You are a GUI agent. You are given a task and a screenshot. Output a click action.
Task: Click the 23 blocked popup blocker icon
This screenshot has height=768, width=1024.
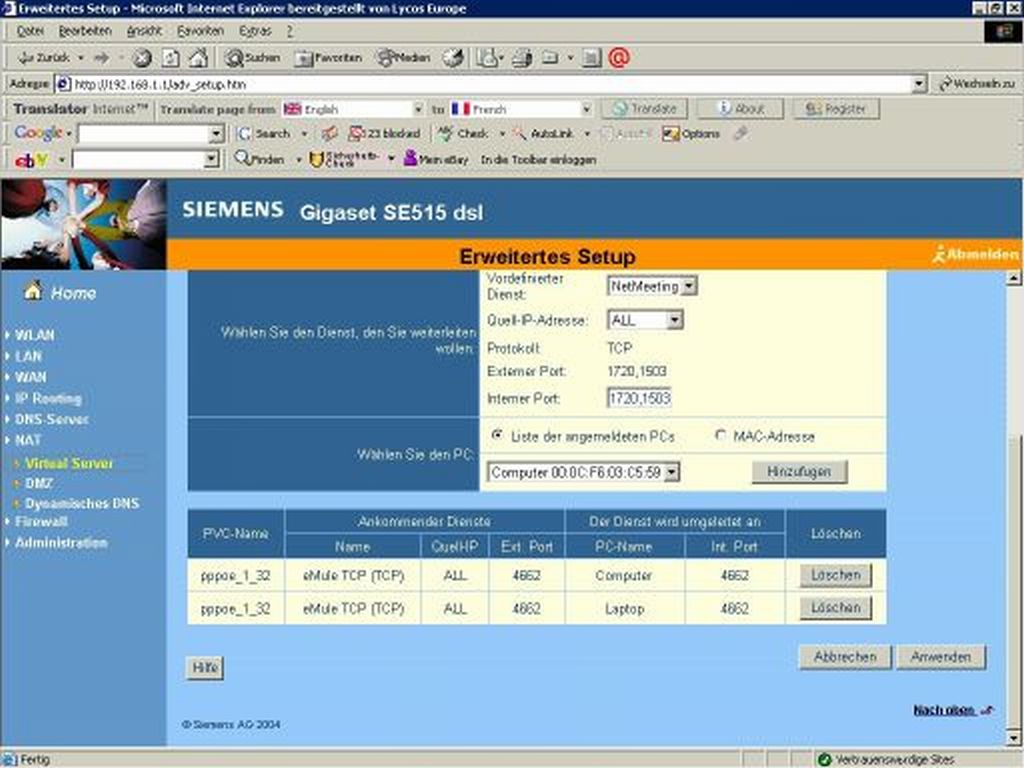coord(384,133)
